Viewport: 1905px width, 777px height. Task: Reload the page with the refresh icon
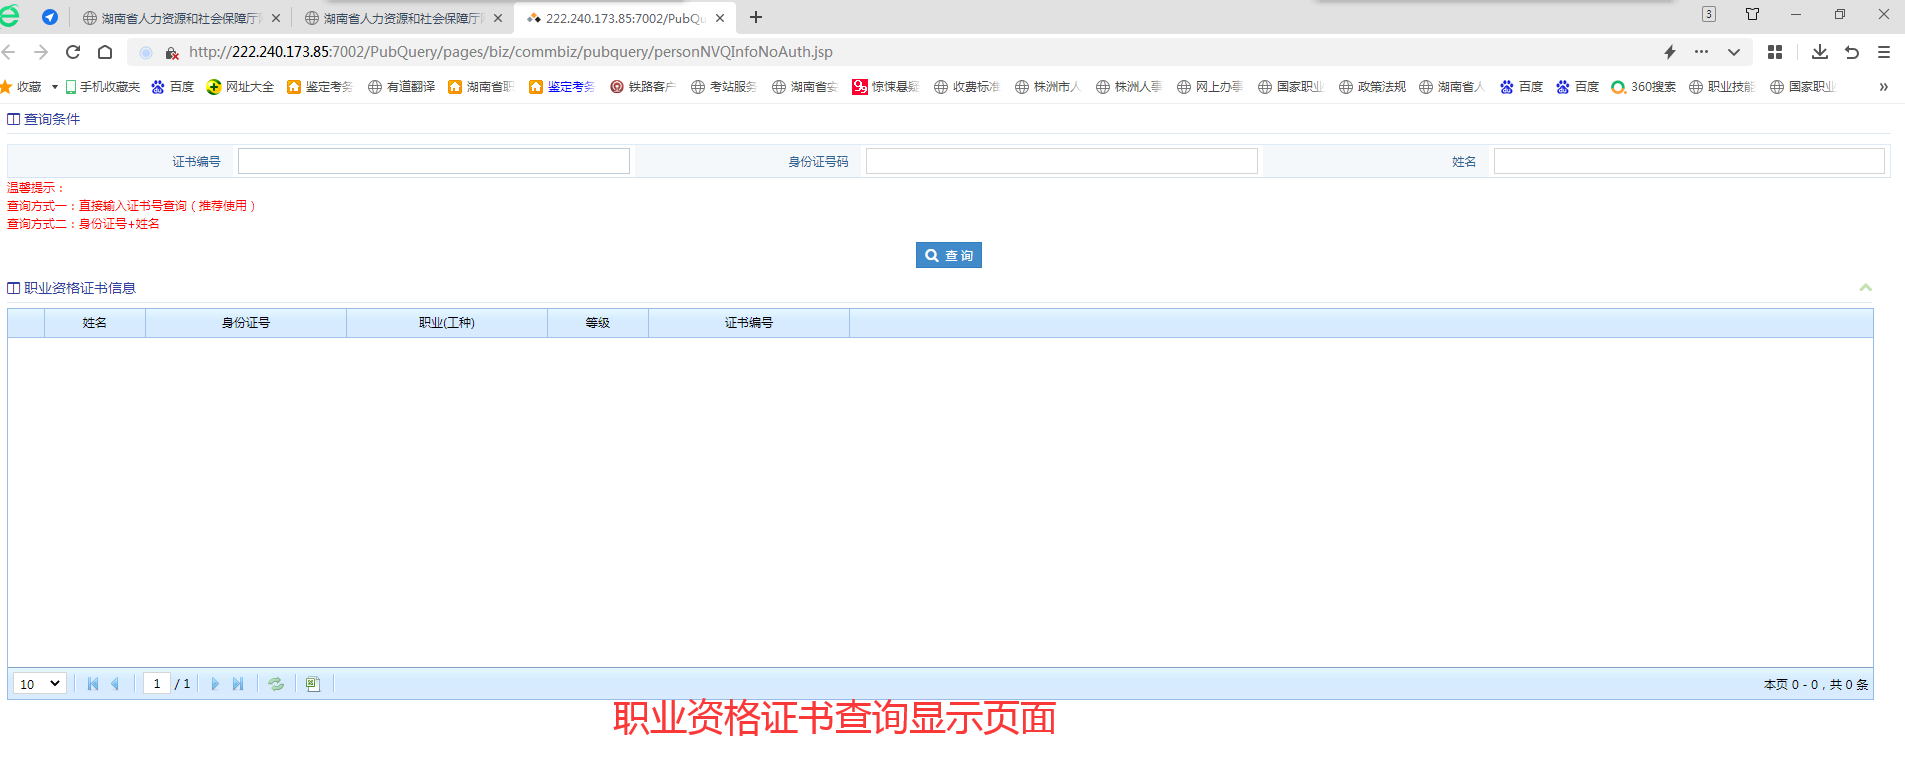(x=73, y=52)
